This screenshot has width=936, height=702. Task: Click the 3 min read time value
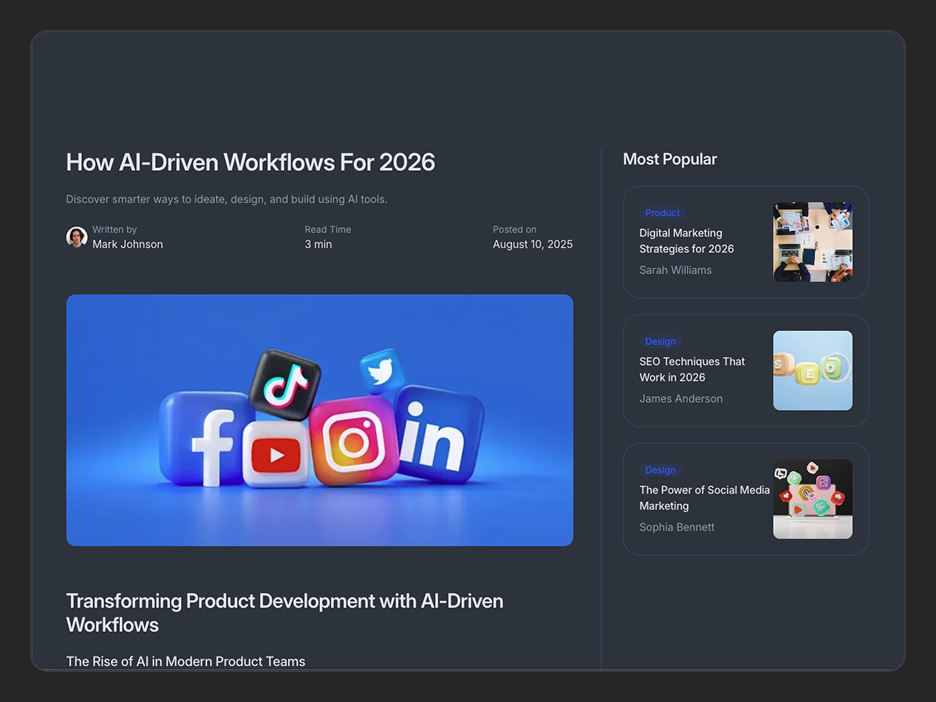pyautogui.click(x=318, y=244)
